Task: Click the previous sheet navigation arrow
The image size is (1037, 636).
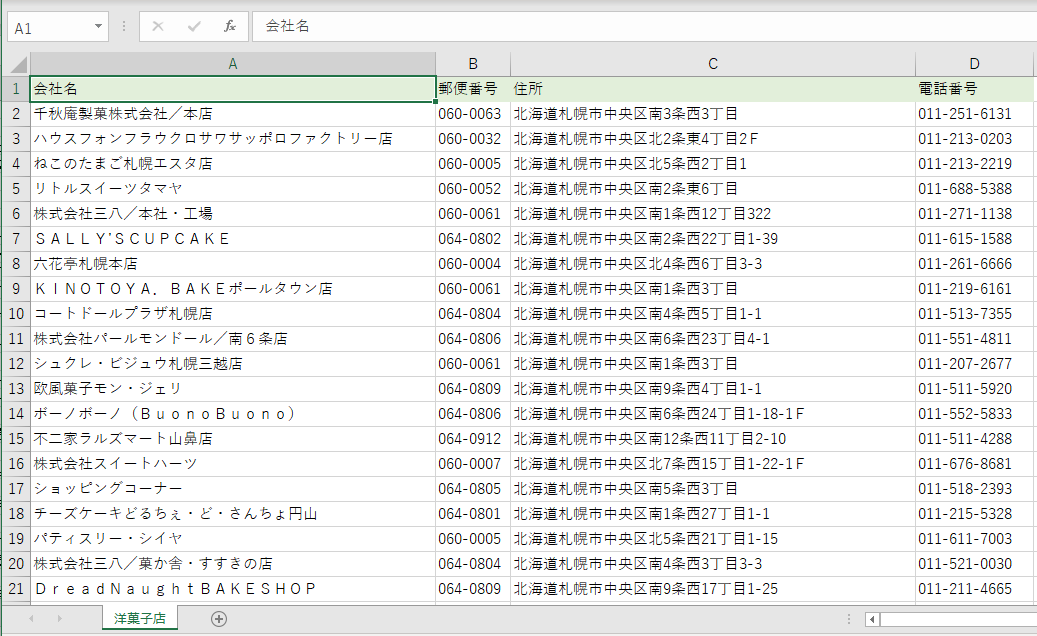Action: pyautogui.click(x=31, y=619)
